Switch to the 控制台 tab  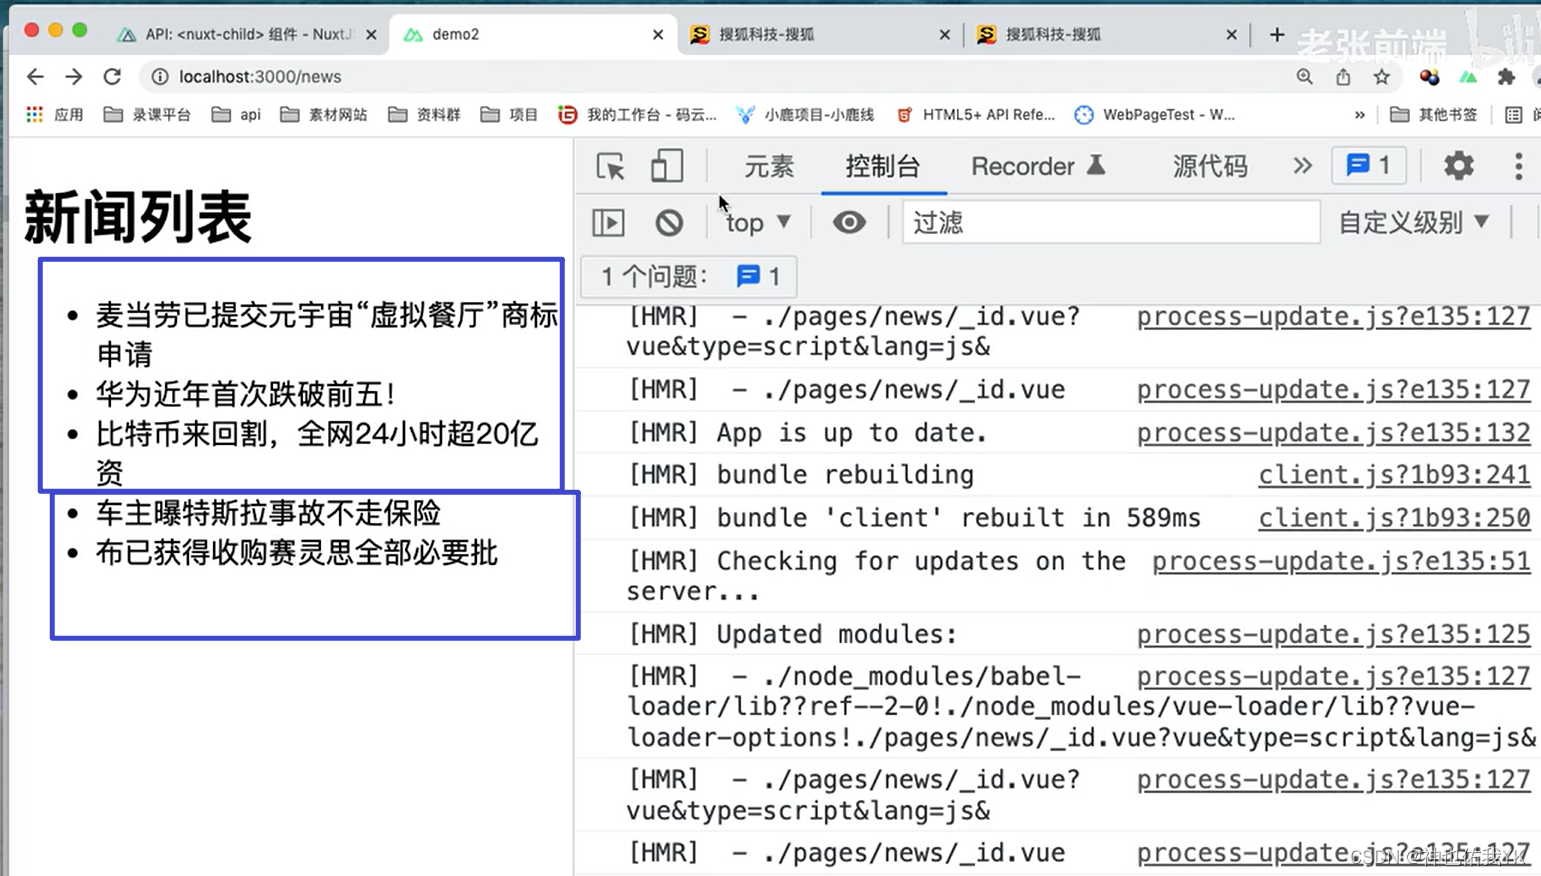click(x=883, y=166)
